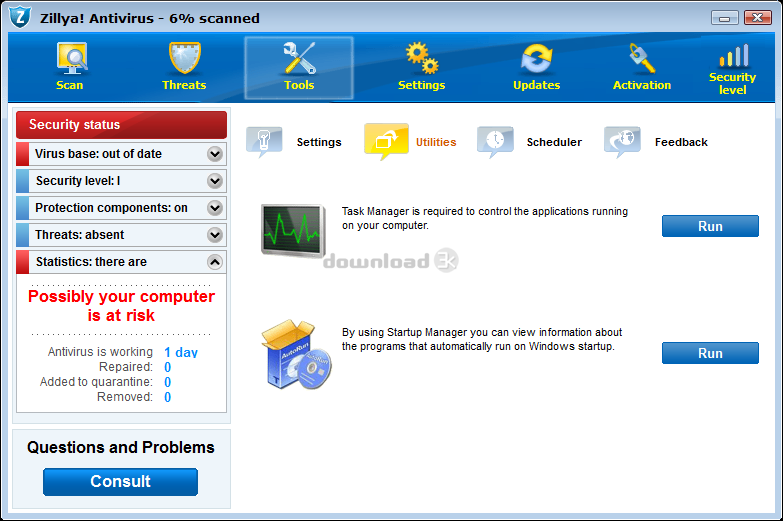Click the Zillya shield logo in title bar

pyautogui.click(x=20, y=17)
